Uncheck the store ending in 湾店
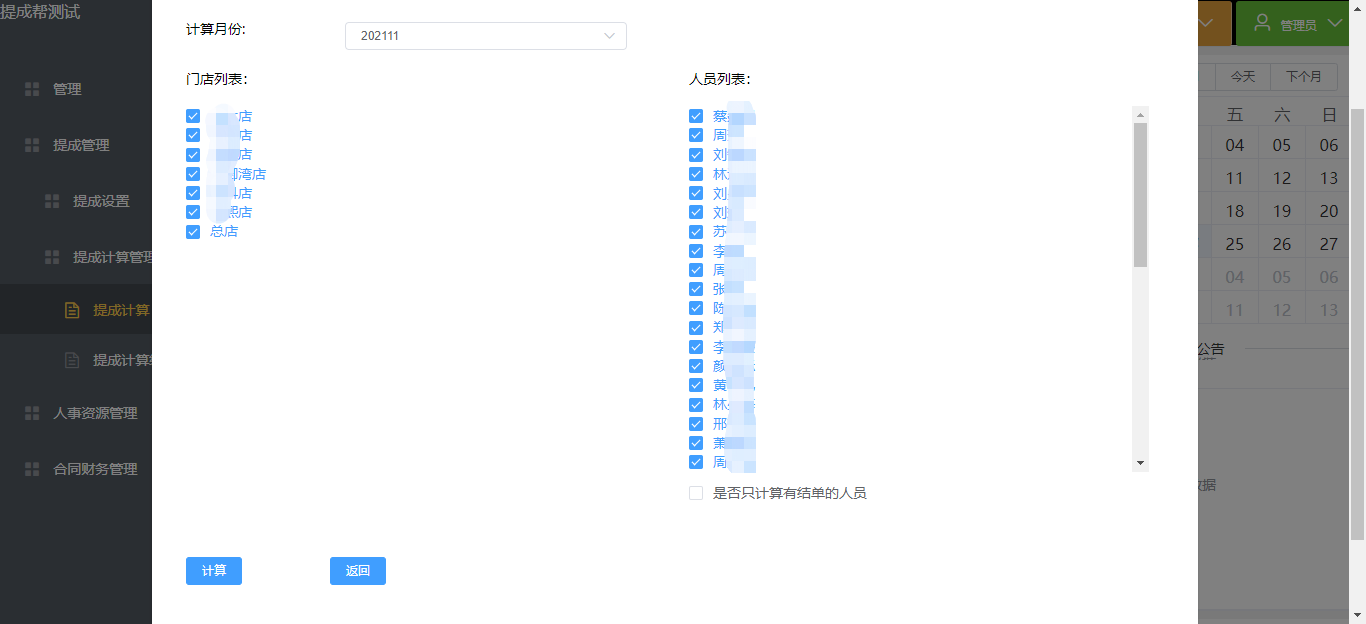The height and width of the screenshot is (624, 1366). [x=193, y=173]
